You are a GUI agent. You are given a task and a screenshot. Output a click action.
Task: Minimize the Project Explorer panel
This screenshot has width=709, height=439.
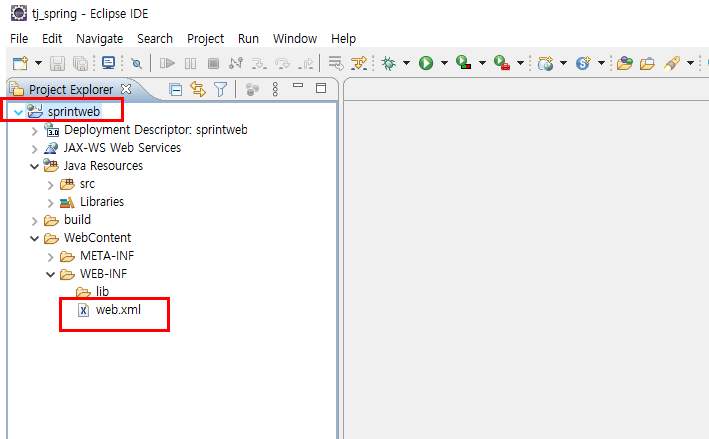(x=298, y=85)
